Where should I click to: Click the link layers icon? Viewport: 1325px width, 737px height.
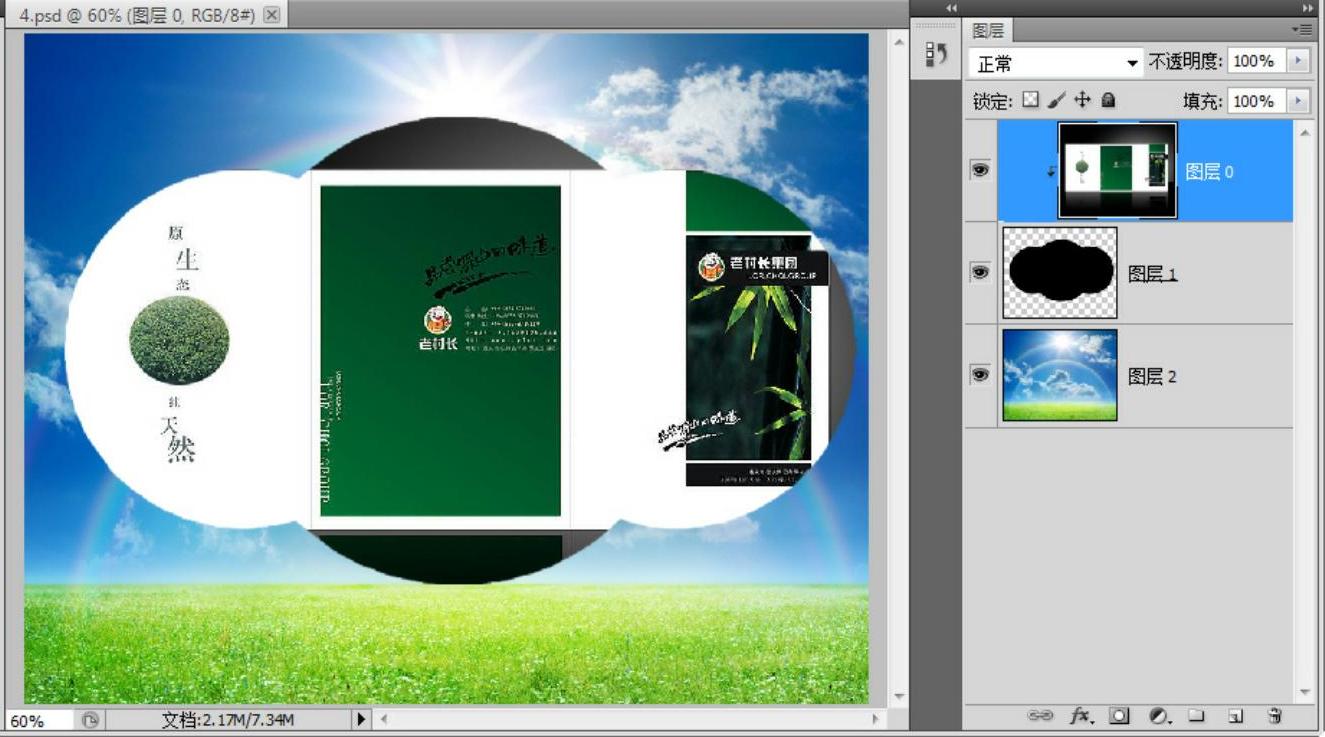[x=1041, y=716]
